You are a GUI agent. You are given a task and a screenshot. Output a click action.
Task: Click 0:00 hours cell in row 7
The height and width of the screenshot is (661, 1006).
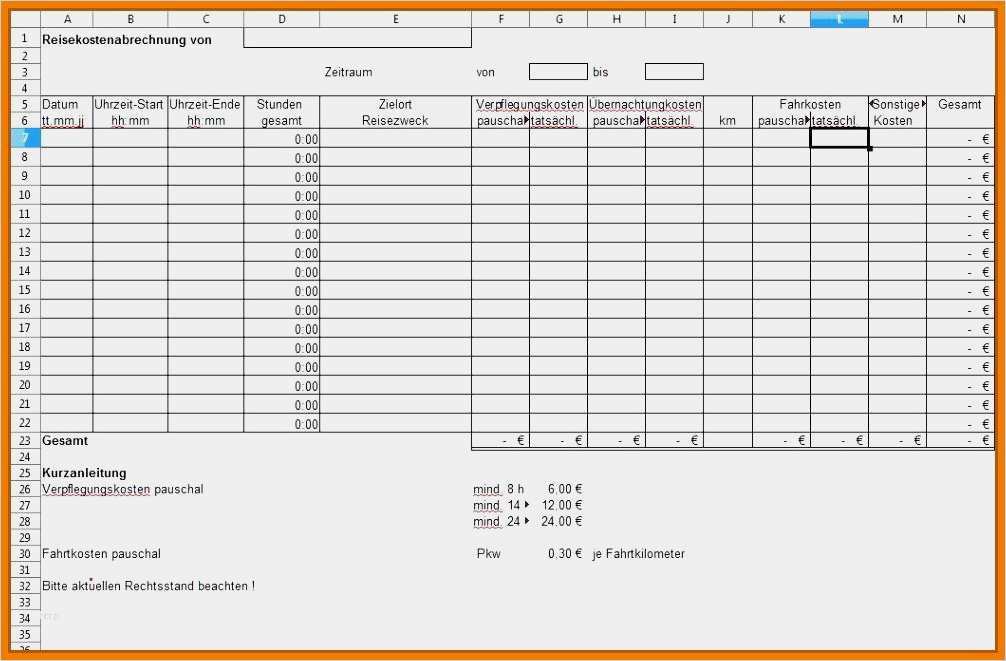[x=282, y=139]
